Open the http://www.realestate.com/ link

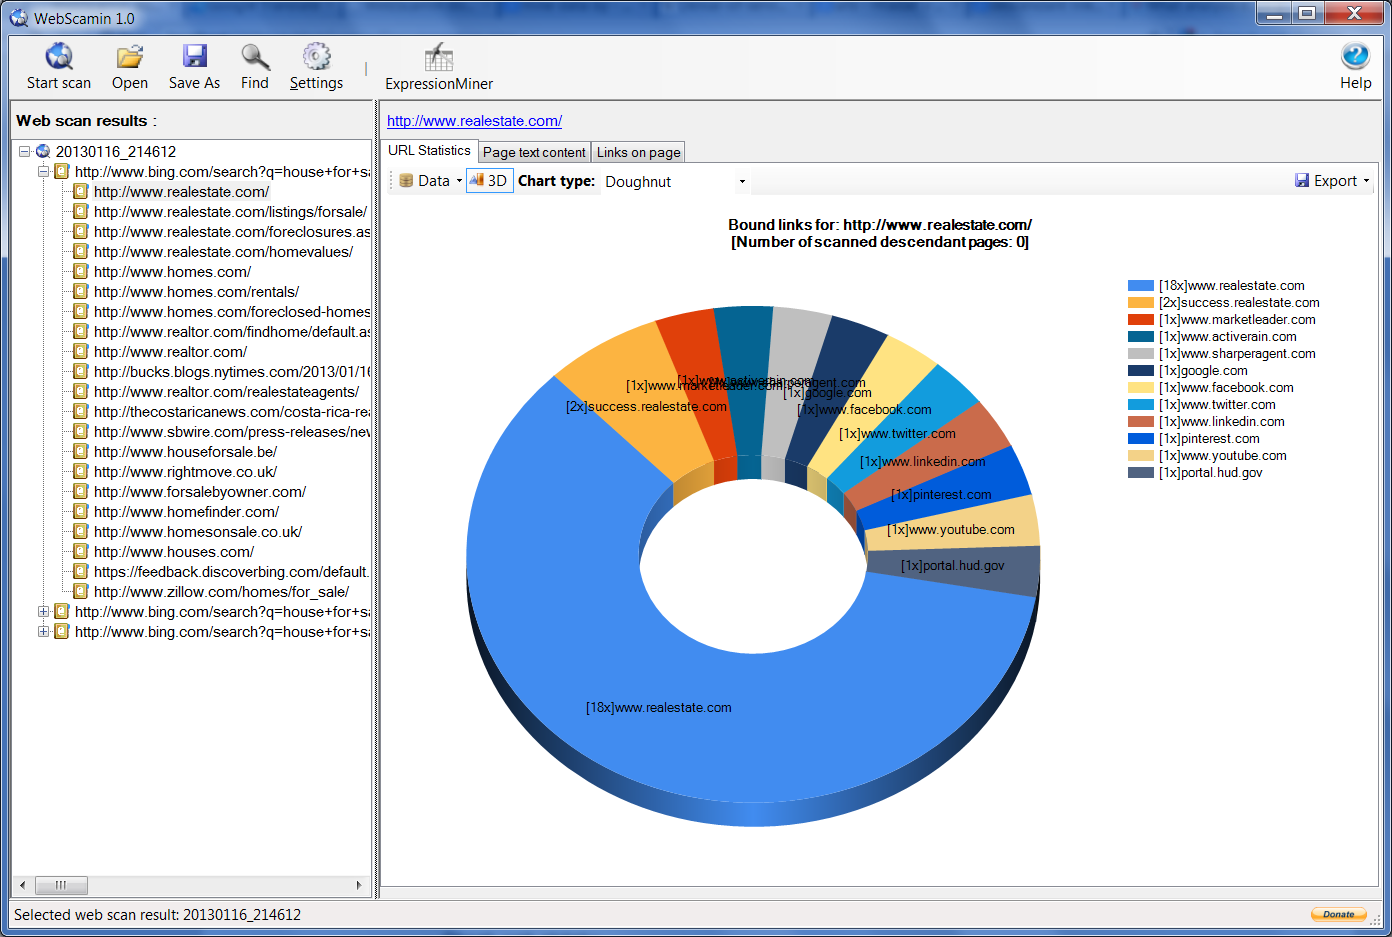[x=474, y=121]
